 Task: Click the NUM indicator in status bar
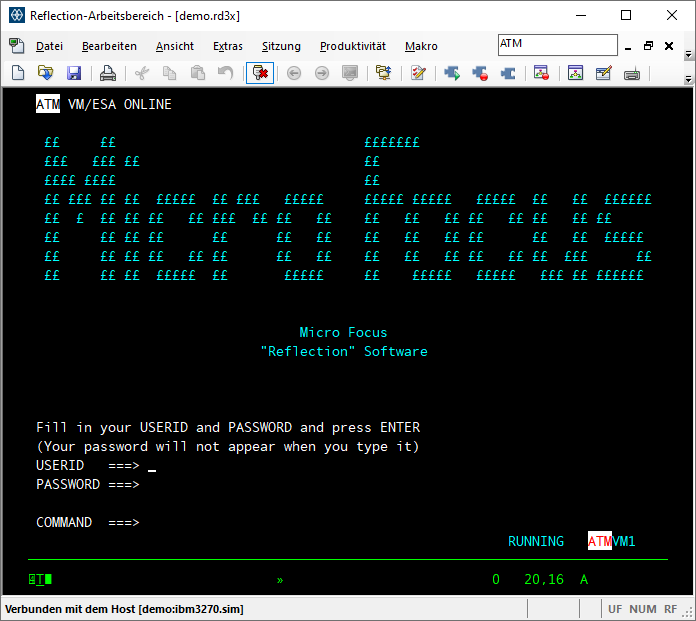pyautogui.click(x=642, y=609)
